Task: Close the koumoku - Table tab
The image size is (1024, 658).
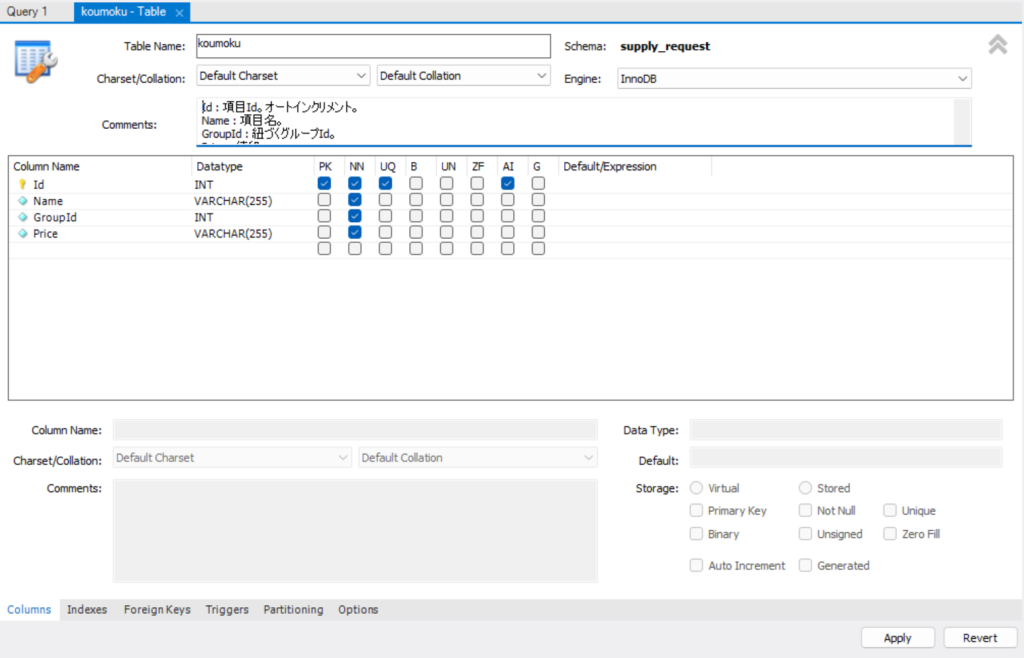Action: pyautogui.click(x=179, y=13)
